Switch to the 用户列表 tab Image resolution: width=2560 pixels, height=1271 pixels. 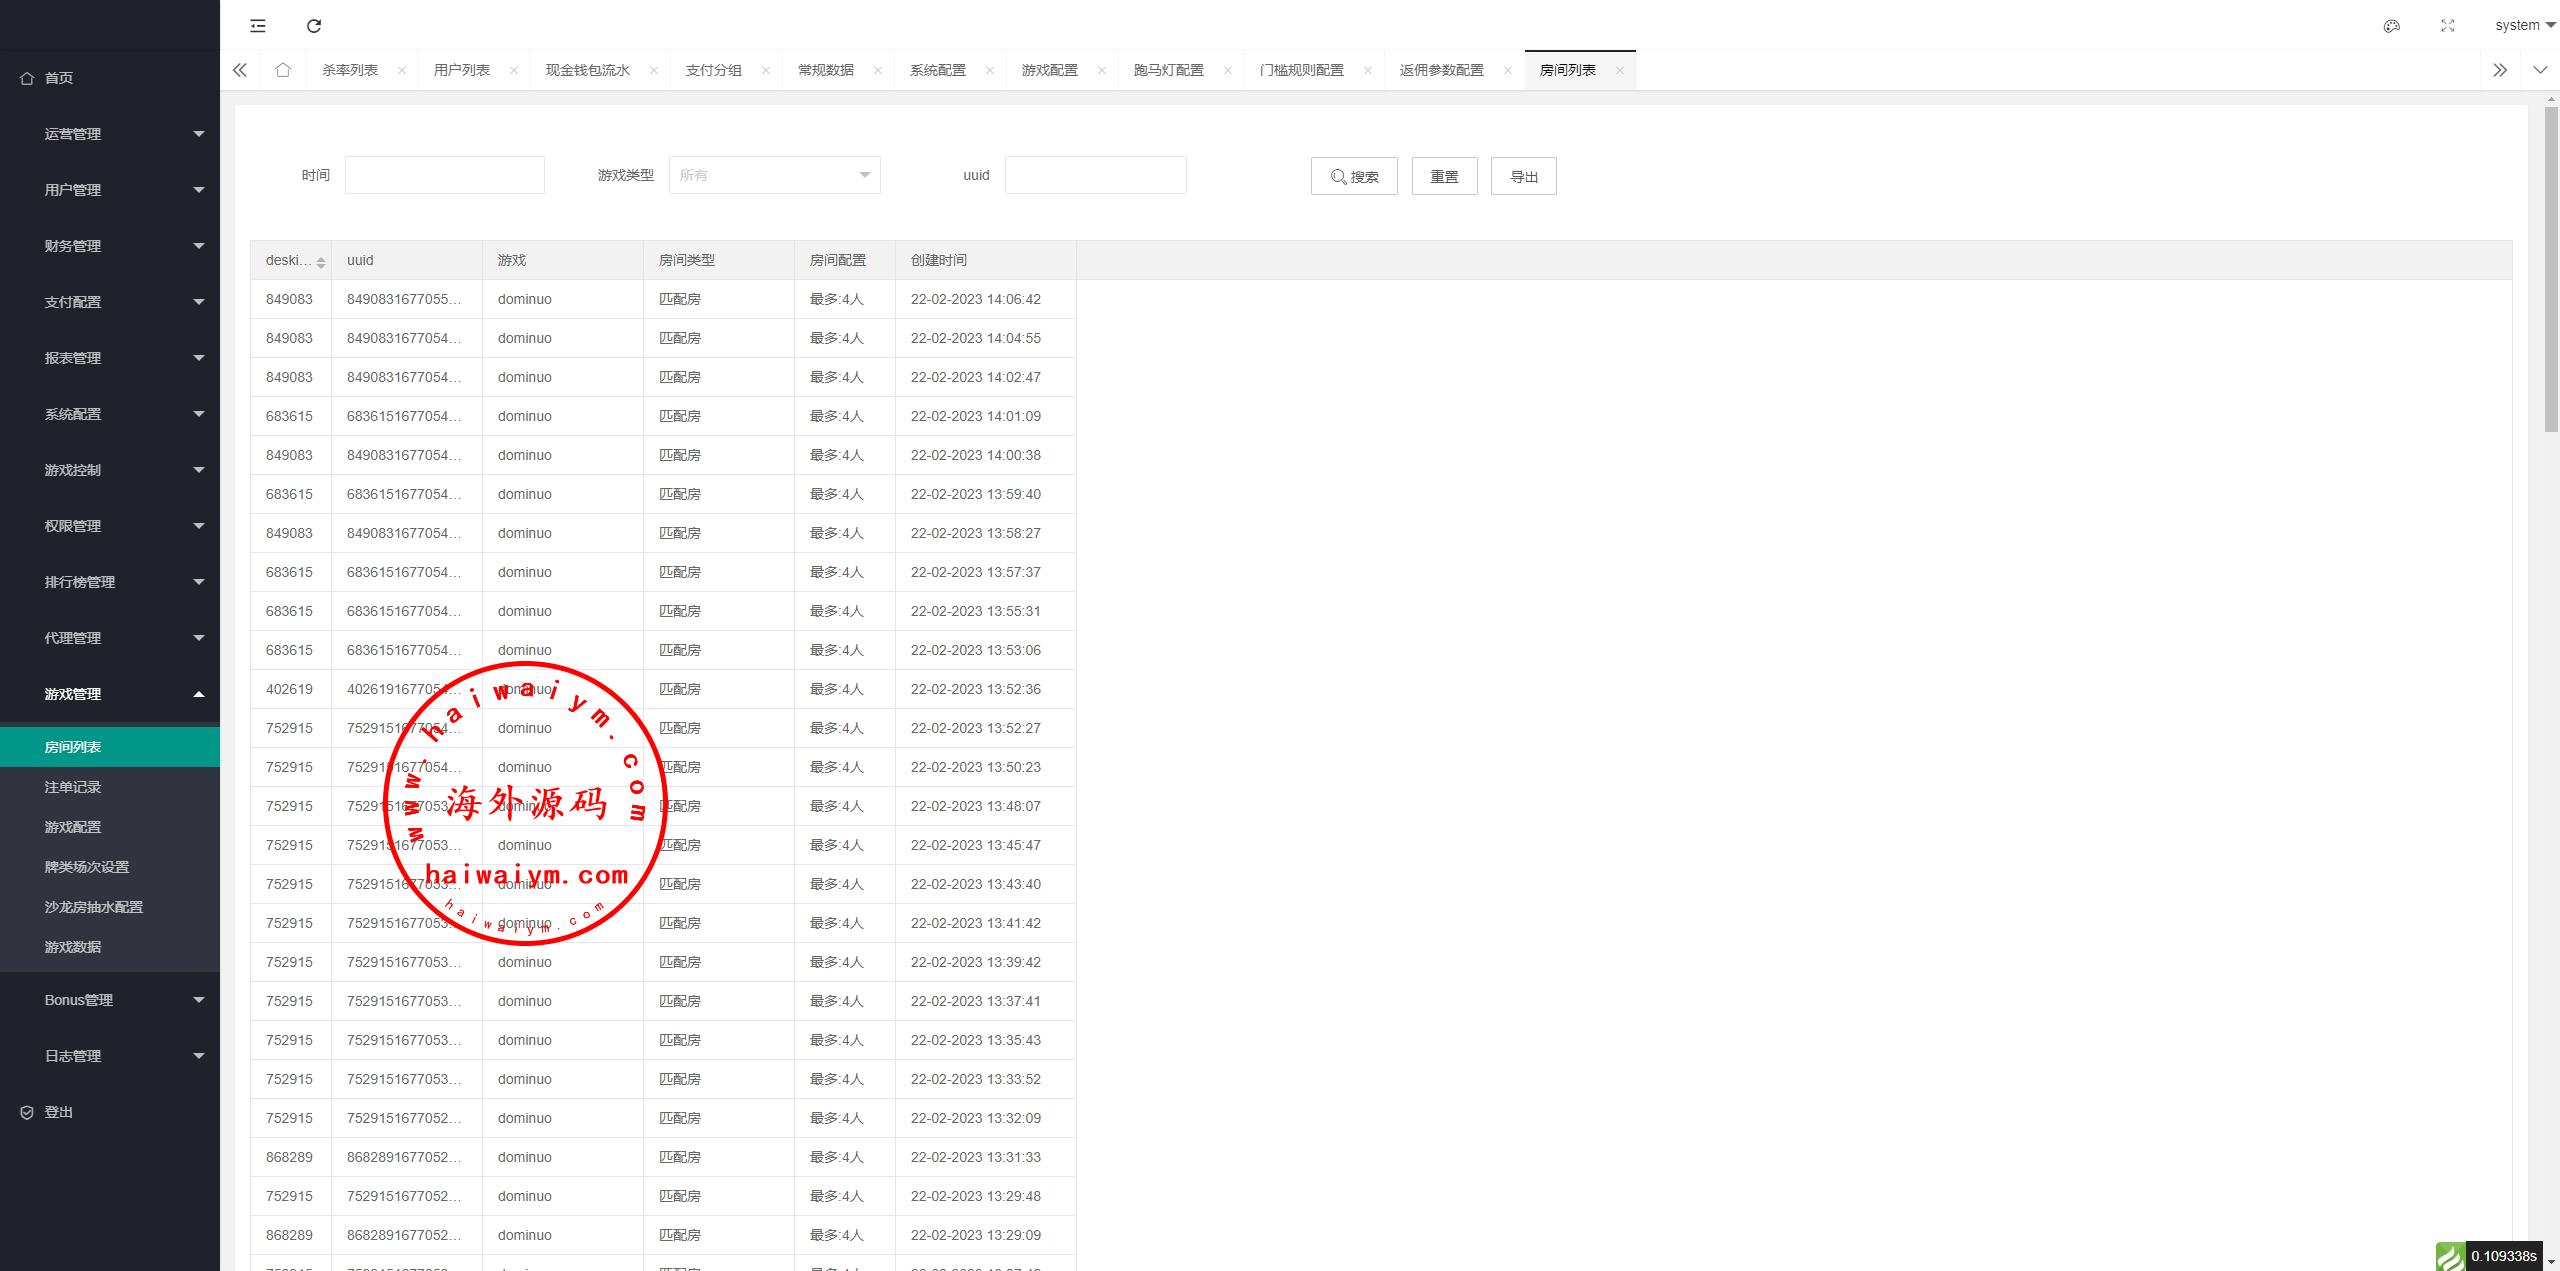tap(461, 70)
